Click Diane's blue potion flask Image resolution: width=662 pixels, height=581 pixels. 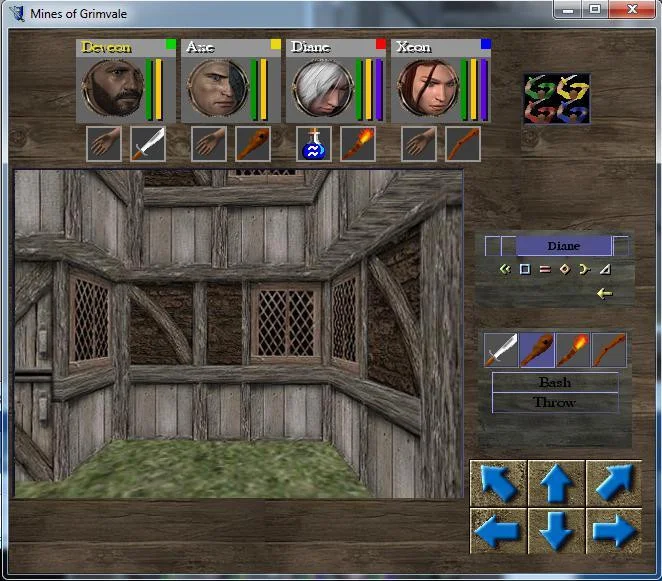click(314, 144)
